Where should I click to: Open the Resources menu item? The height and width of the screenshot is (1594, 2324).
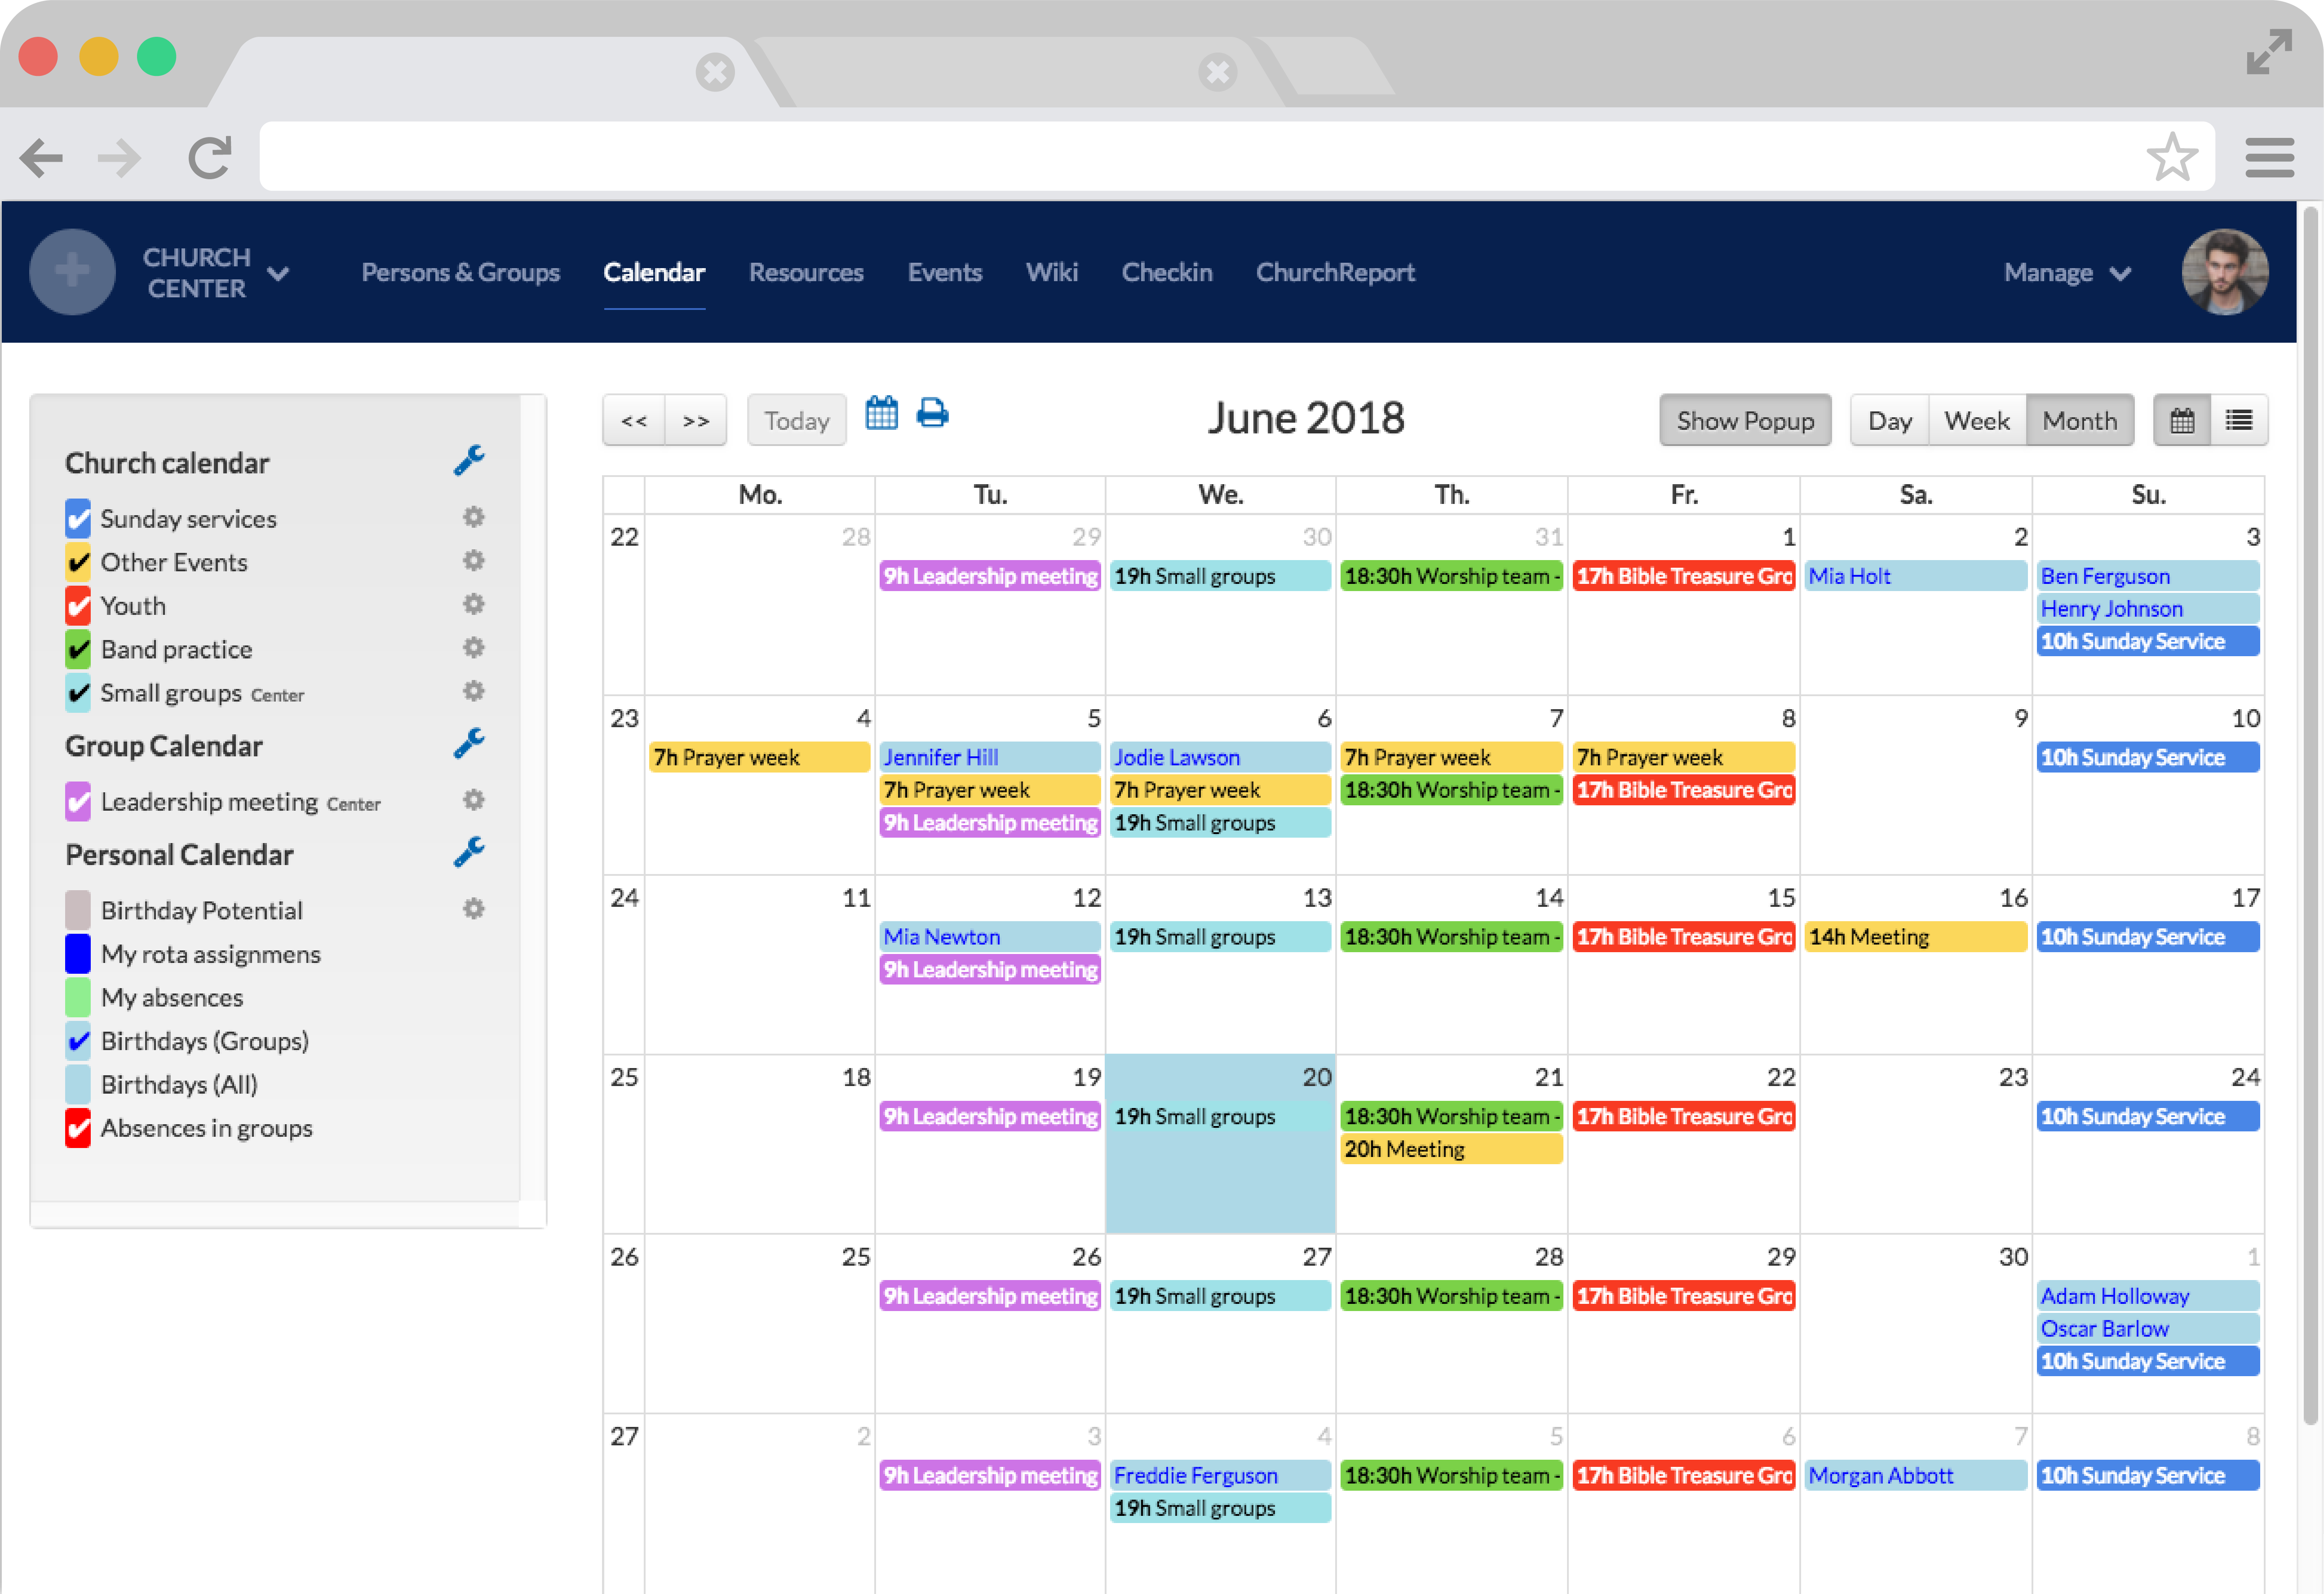[x=806, y=272]
